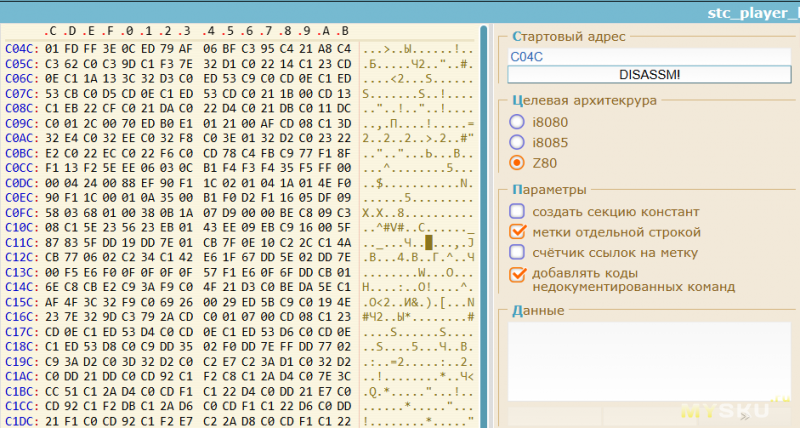This screenshot has width=800, height=428.
Task: Uncheck 'добавлять коды недокументированных команд' option
Action: pyautogui.click(x=517, y=274)
